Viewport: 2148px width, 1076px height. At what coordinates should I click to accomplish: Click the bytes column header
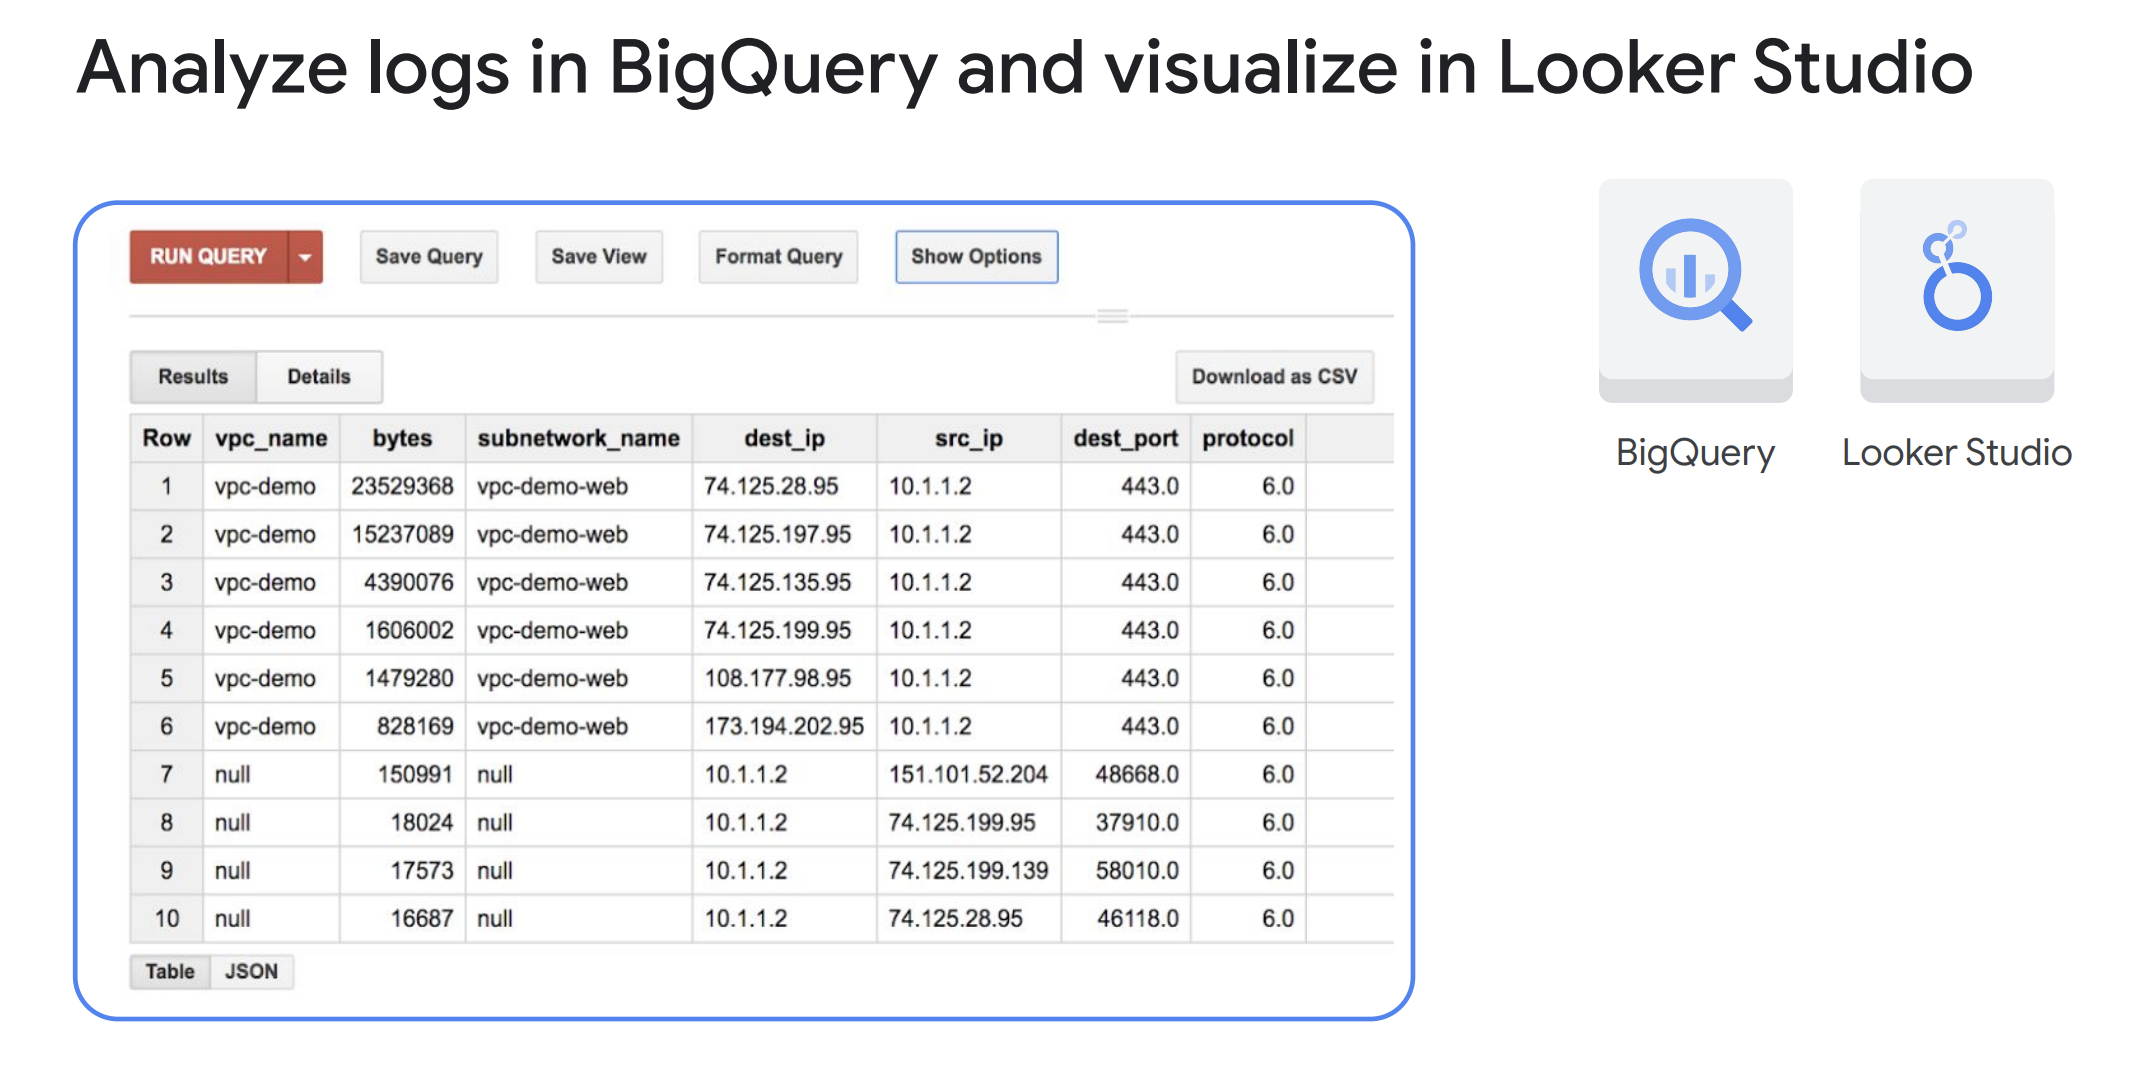(x=402, y=438)
